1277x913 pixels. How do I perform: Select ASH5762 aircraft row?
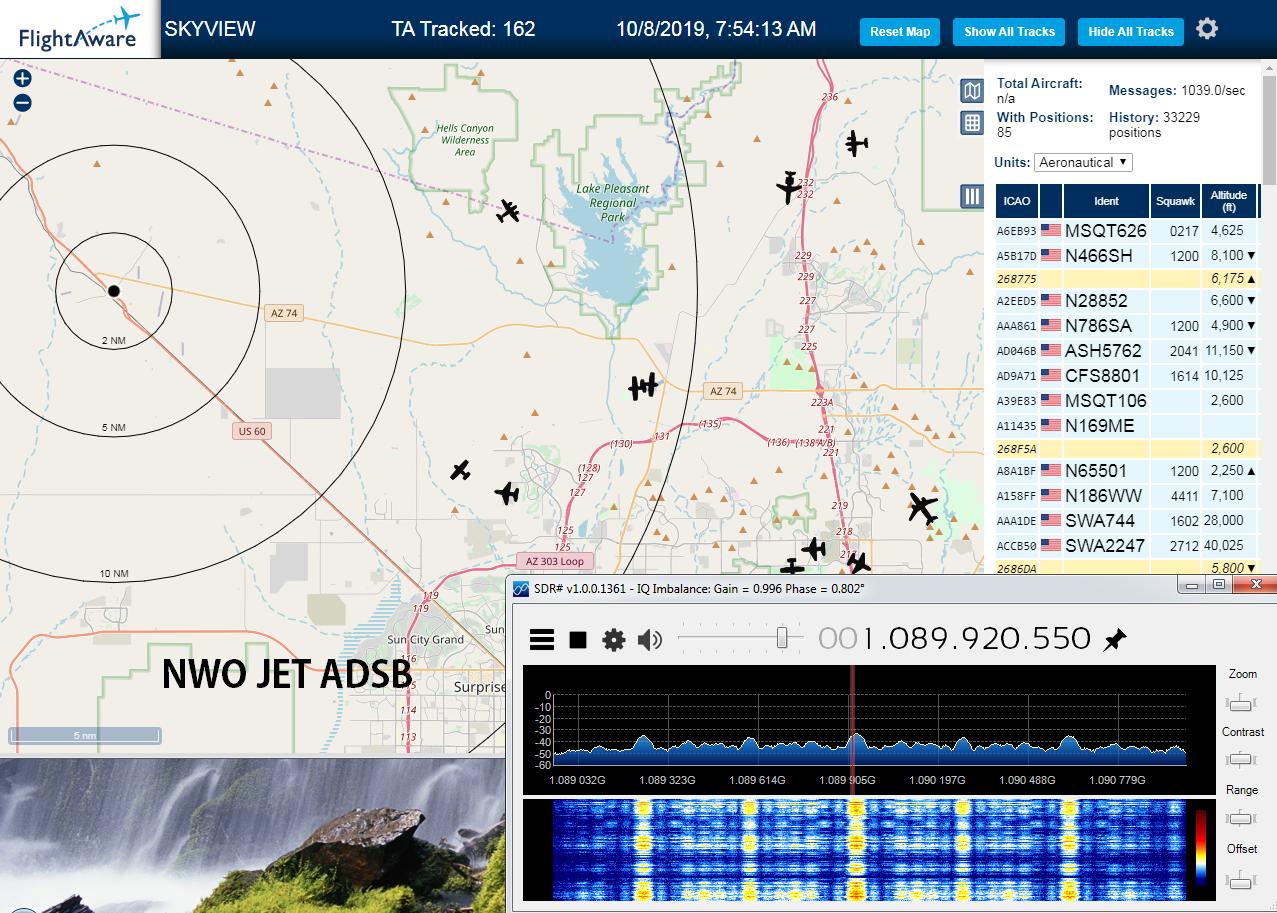(1126, 351)
